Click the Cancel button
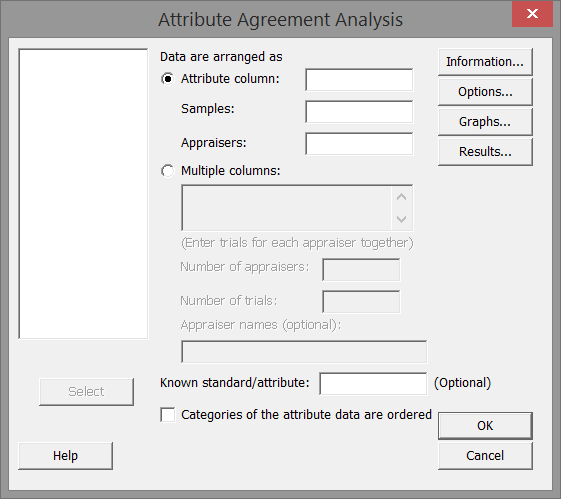The height and width of the screenshot is (499, 561). pos(485,456)
